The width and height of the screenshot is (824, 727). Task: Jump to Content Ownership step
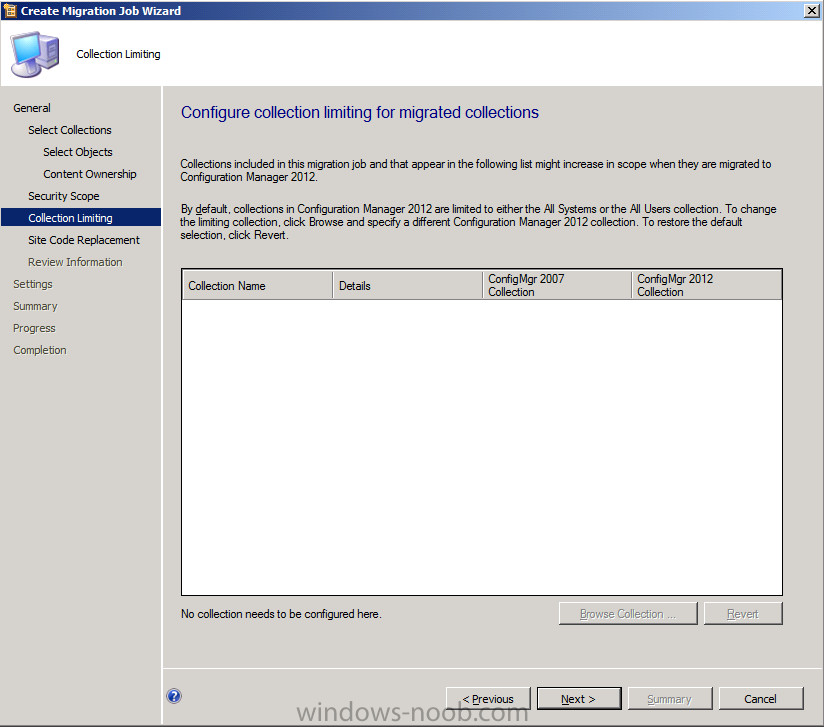click(x=90, y=174)
